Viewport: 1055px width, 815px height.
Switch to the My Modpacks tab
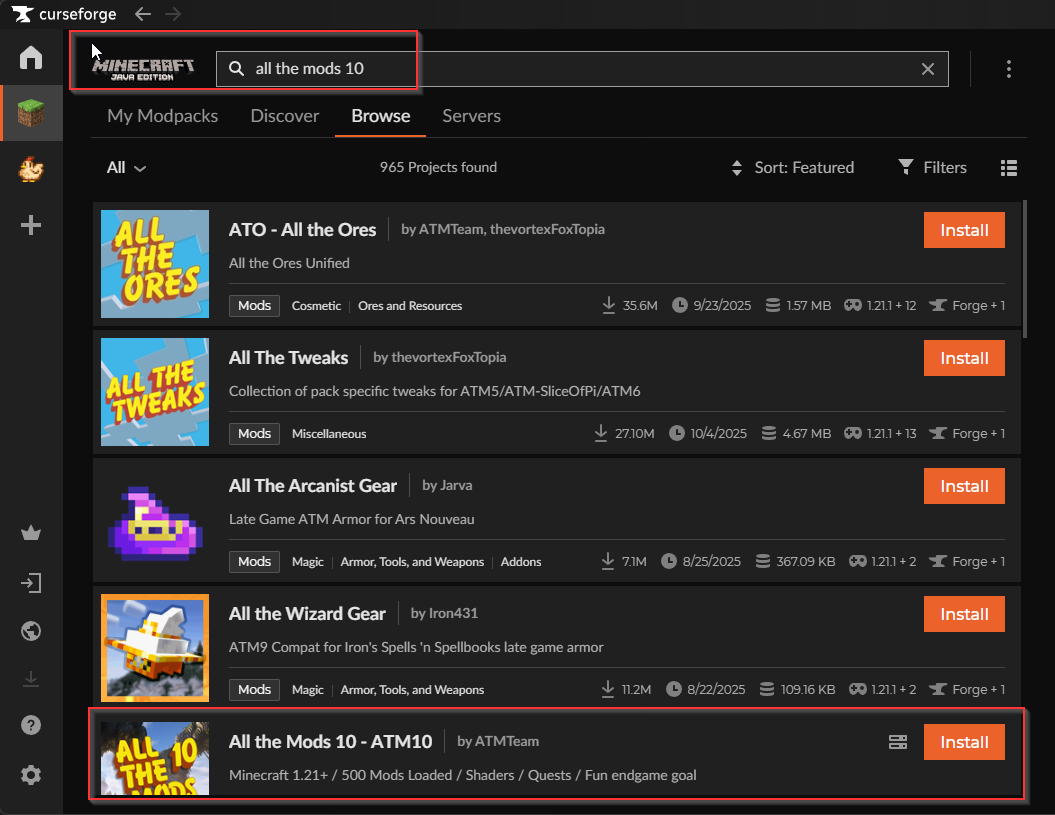tap(162, 116)
